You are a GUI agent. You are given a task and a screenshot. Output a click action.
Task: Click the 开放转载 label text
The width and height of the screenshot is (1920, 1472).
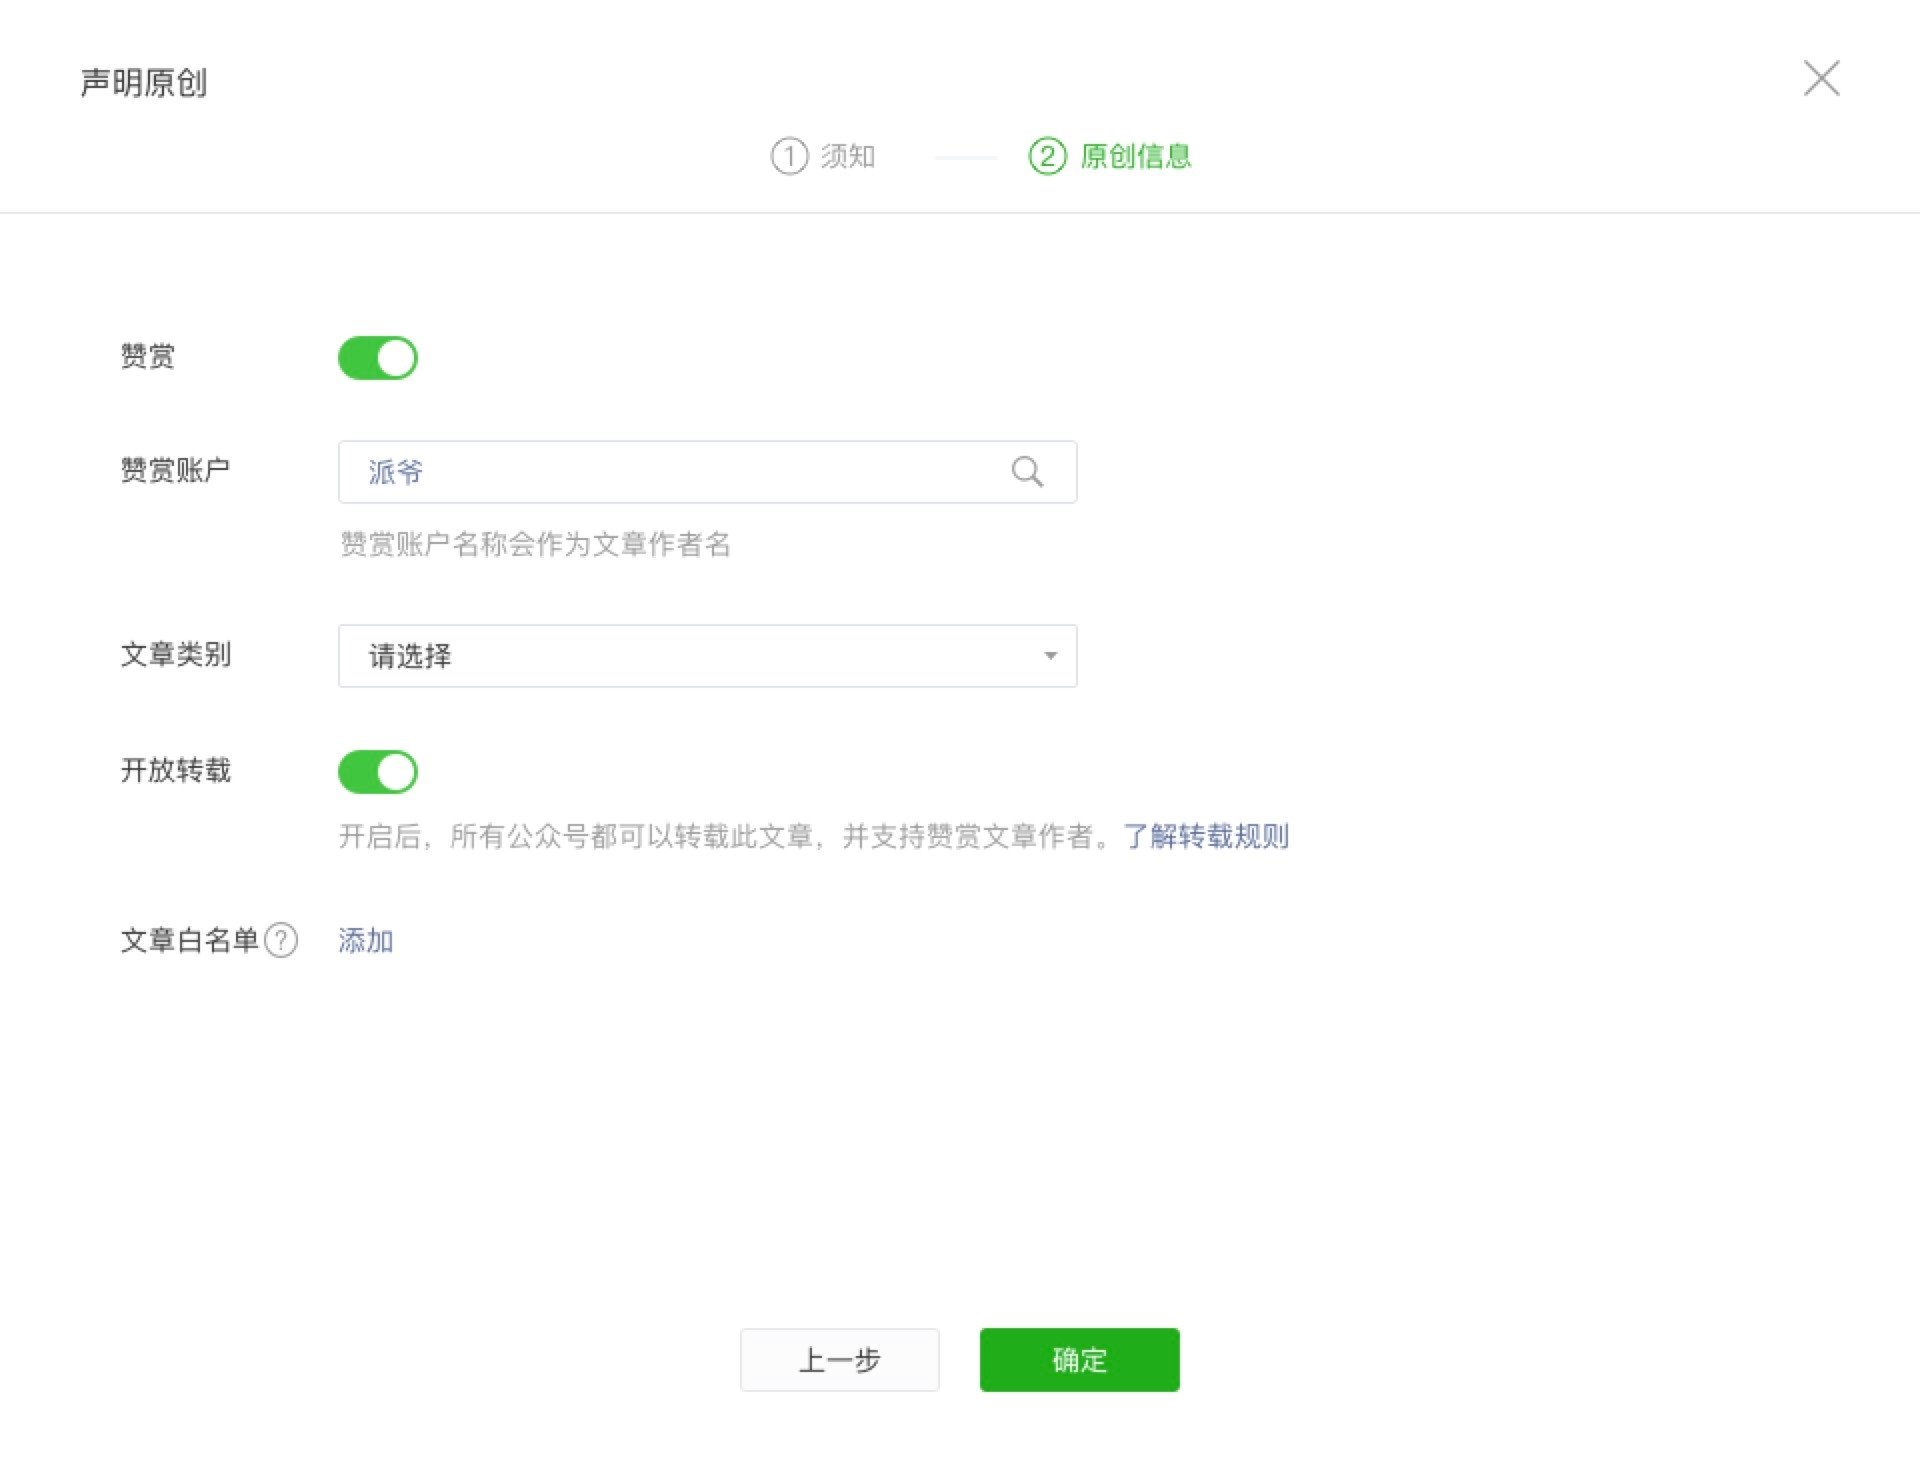pos(176,770)
